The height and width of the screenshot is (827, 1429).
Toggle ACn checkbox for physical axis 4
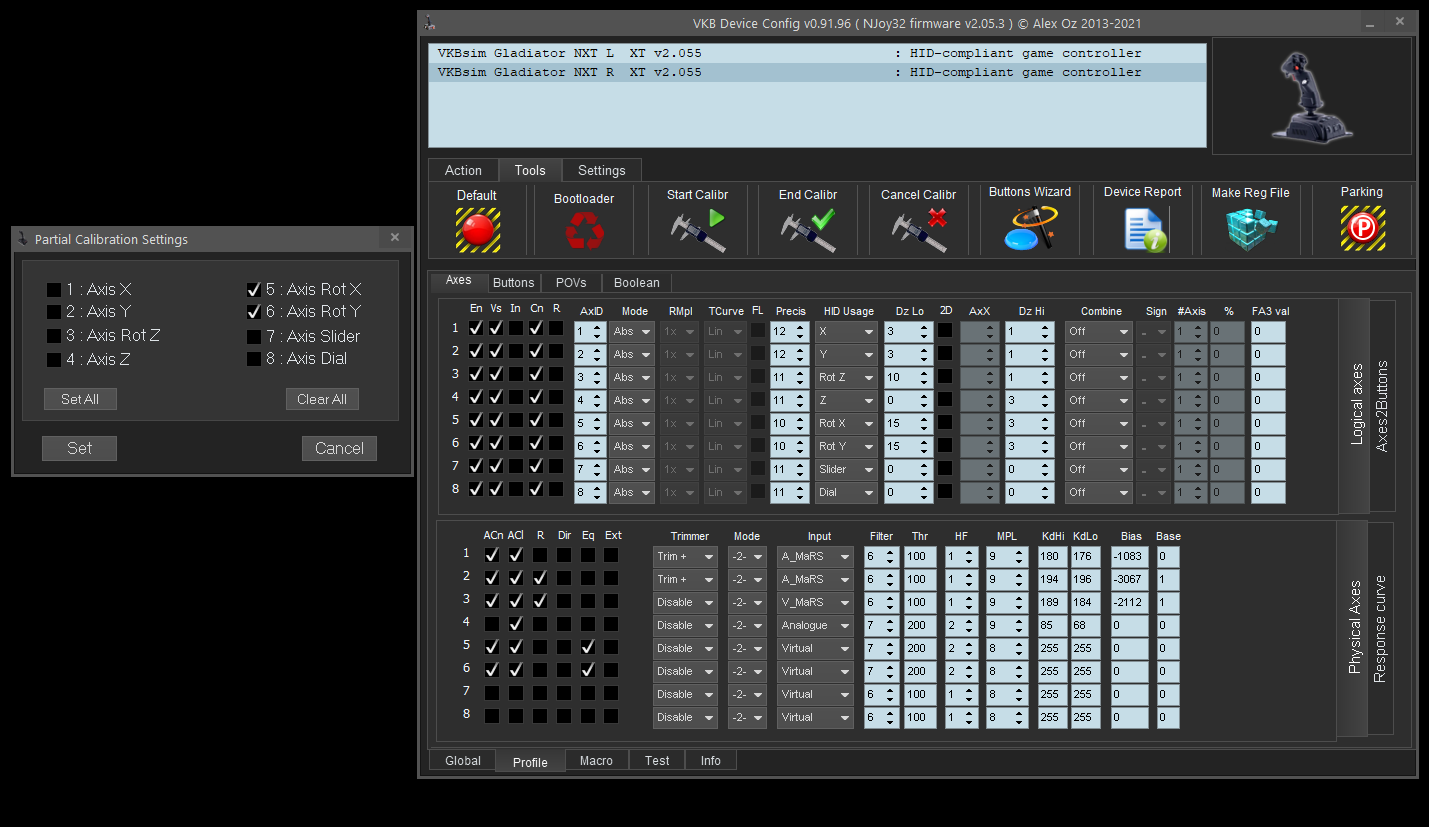pyautogui.click(x=491, y=623)
